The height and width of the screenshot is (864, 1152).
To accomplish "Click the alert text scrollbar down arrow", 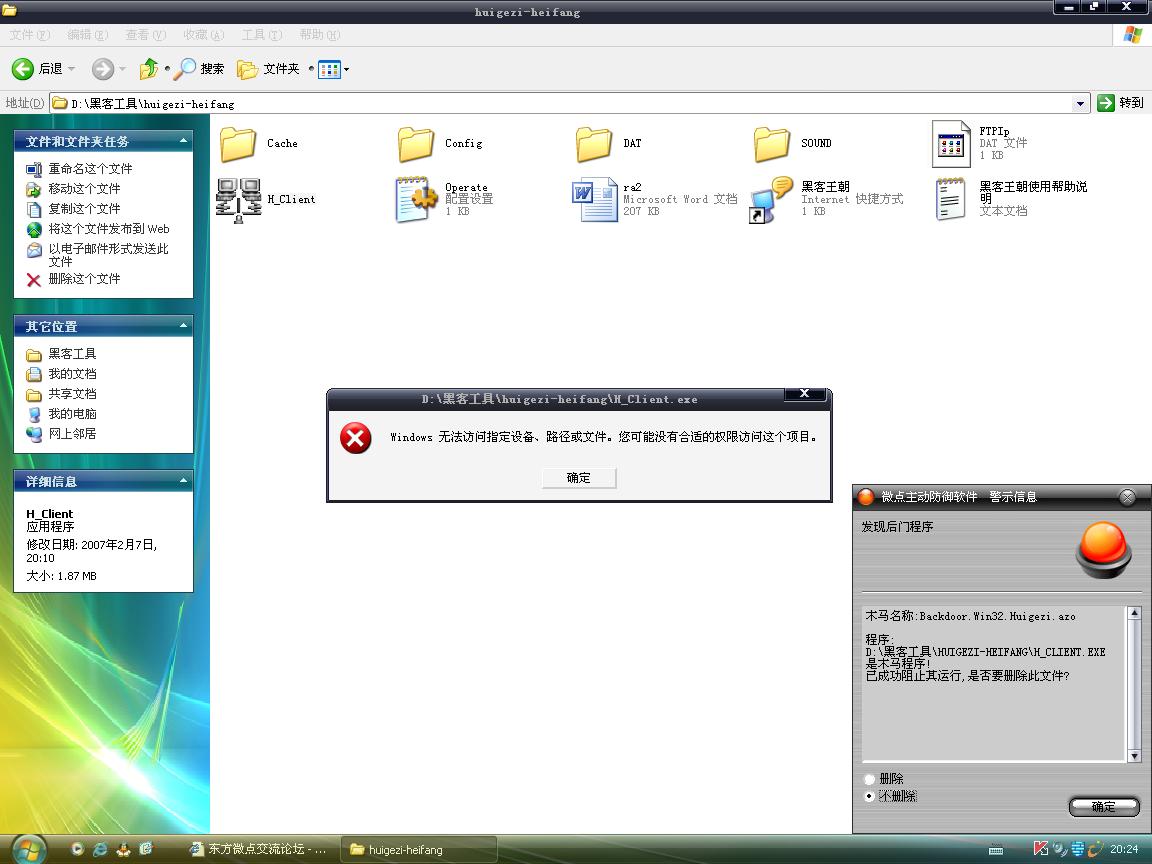I will pos(1134,755).
